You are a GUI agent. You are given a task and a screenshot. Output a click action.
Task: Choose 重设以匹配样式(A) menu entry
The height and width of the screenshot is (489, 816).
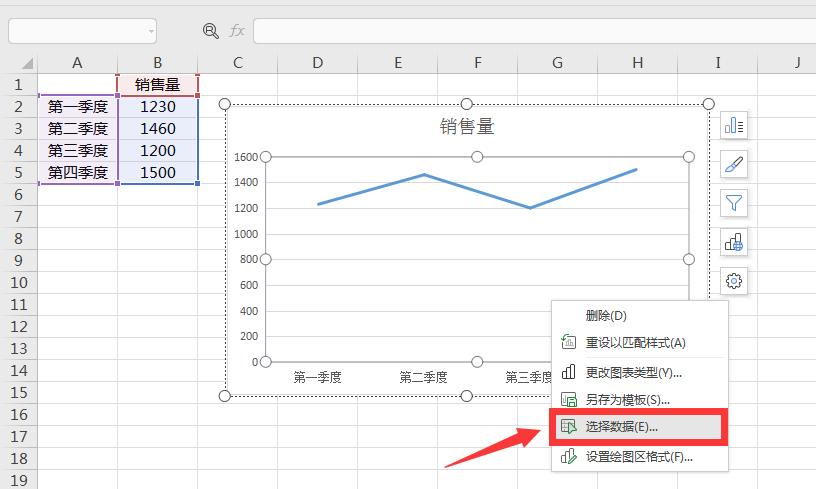click(x=635, y=343)
